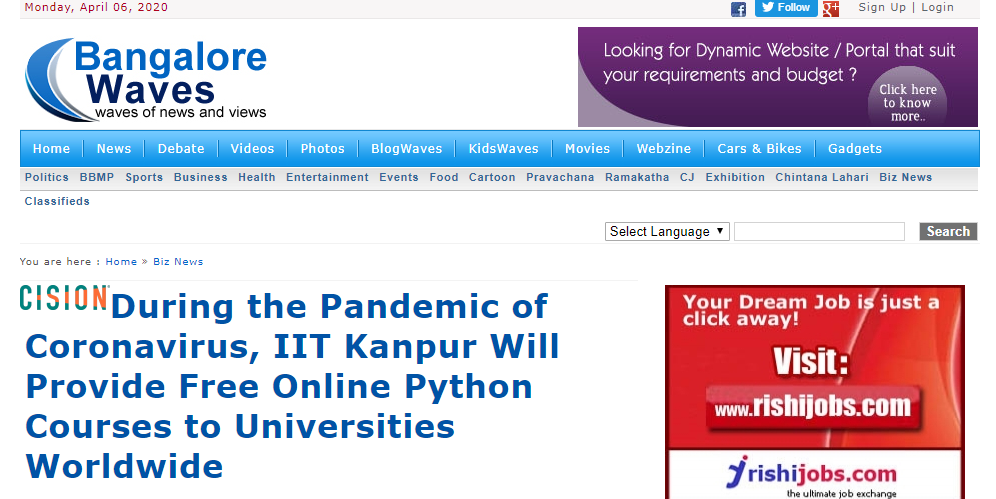Go to the Exhibition section
Viewport: 996px width, 499px height.
pos(735,177)
